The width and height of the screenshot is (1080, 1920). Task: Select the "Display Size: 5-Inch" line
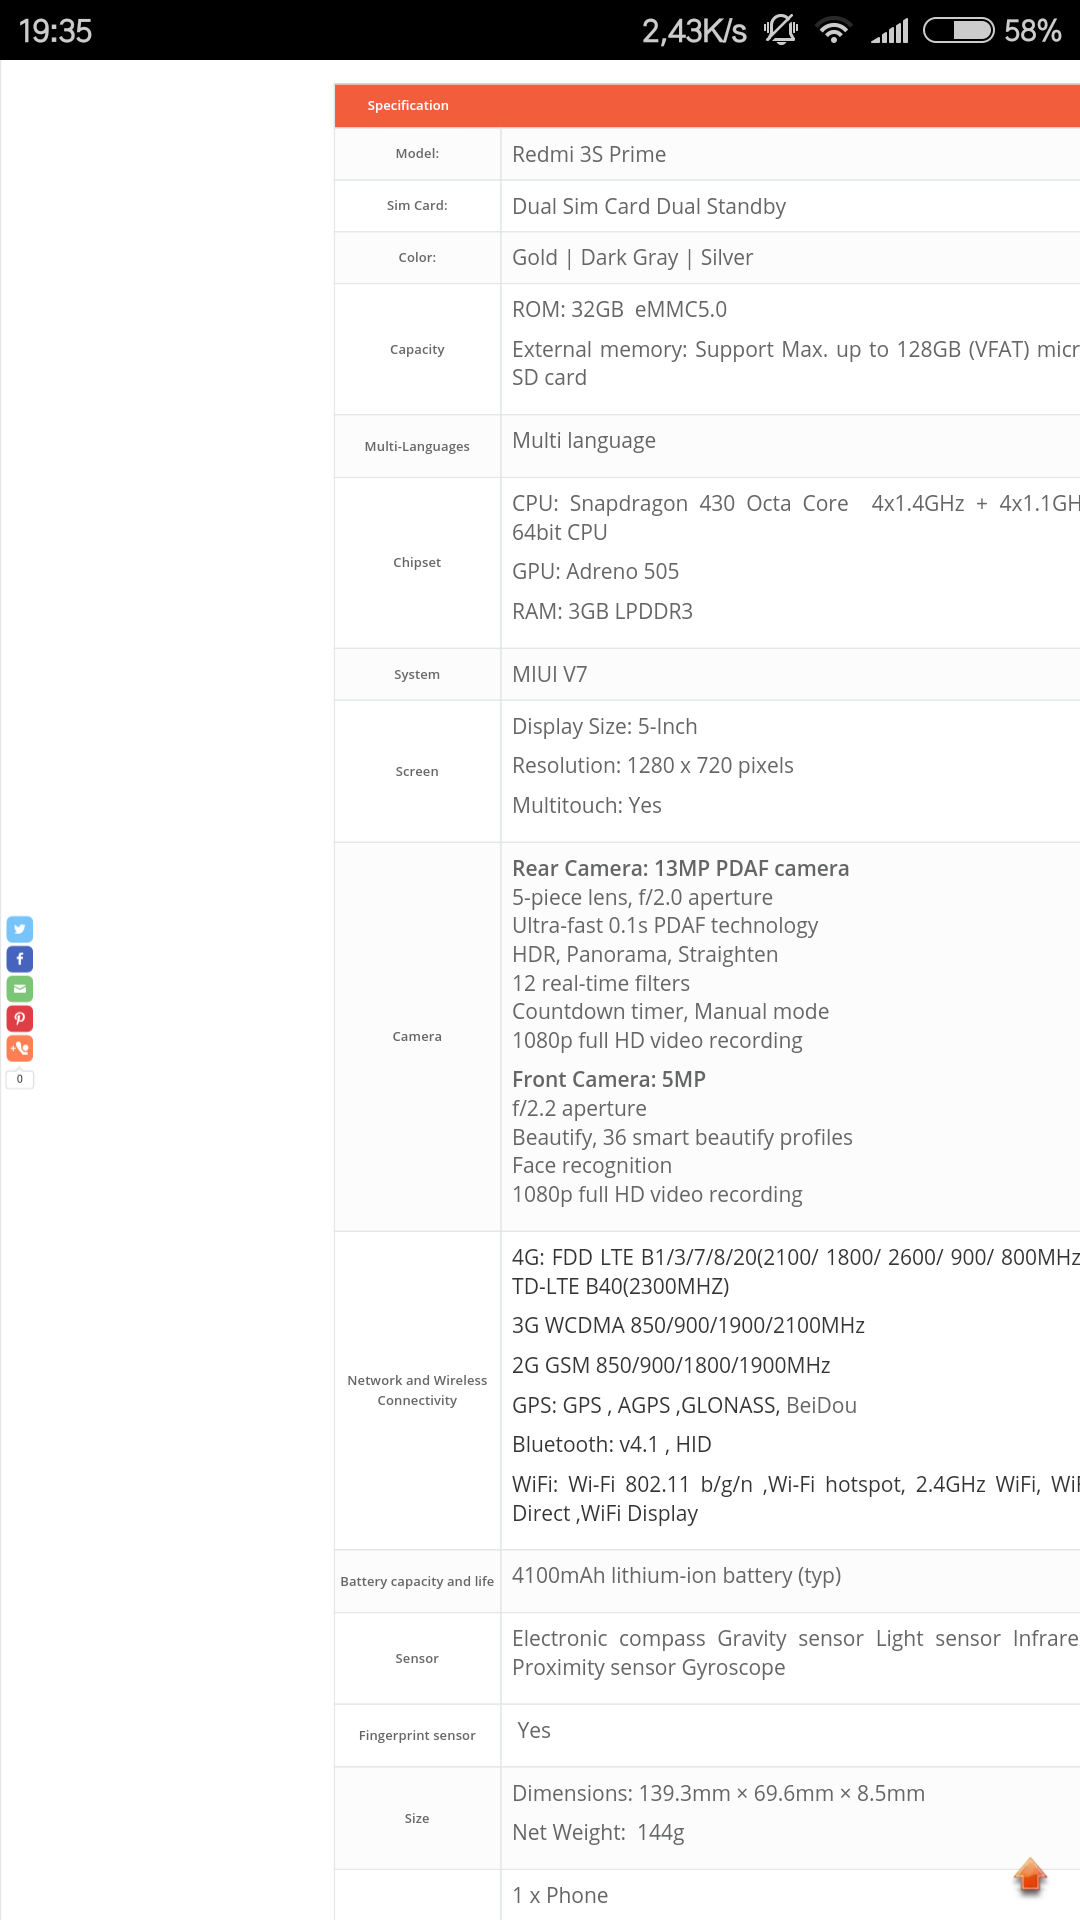click(x=605, y=726)
